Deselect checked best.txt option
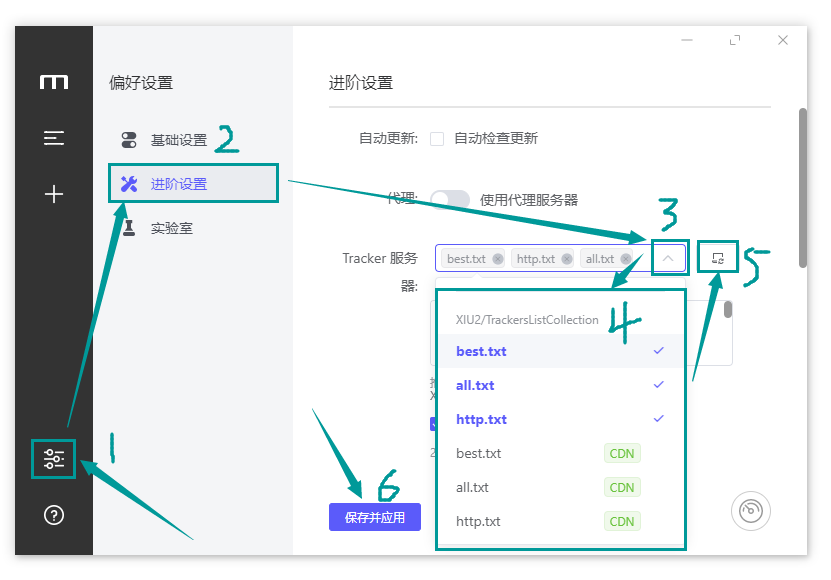 [560, 351]
